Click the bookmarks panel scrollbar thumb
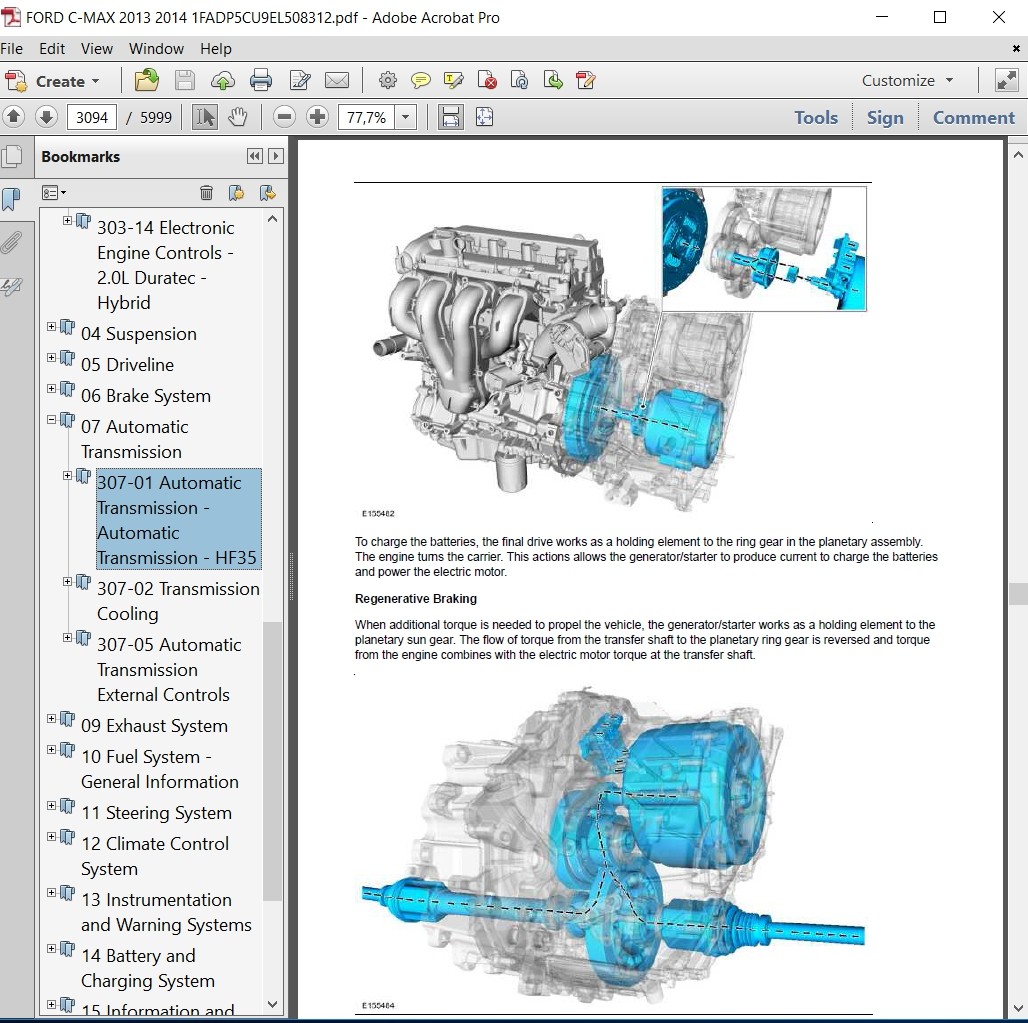Viewport: 1028px width, 1023px height. [x=272, y=761]
